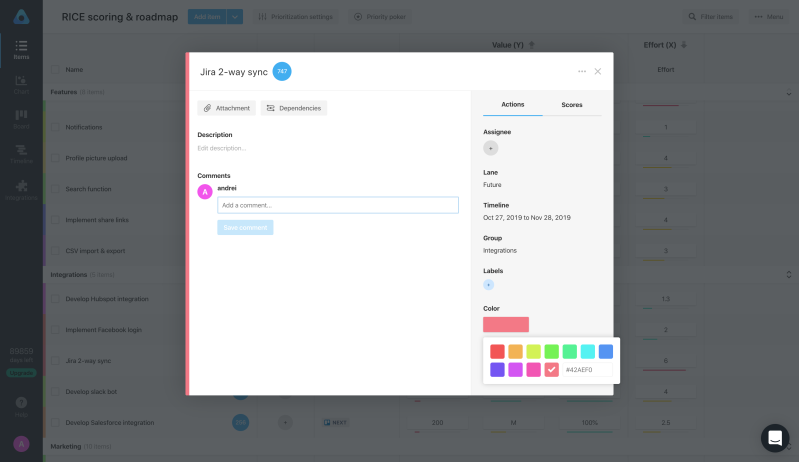Open the Chart view in sidebar

pyautogui.click(x=21, y=85)
